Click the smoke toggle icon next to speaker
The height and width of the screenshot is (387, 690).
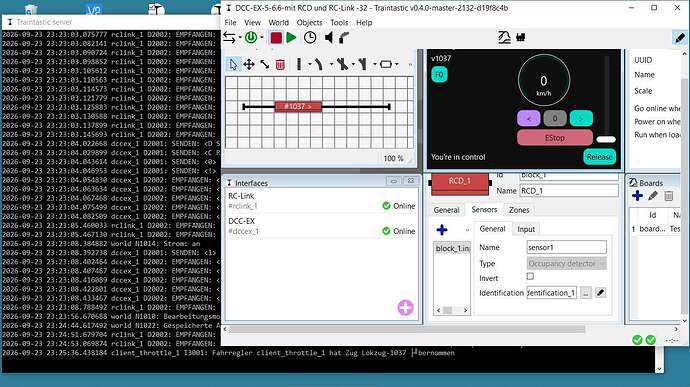tap(344, 38)
